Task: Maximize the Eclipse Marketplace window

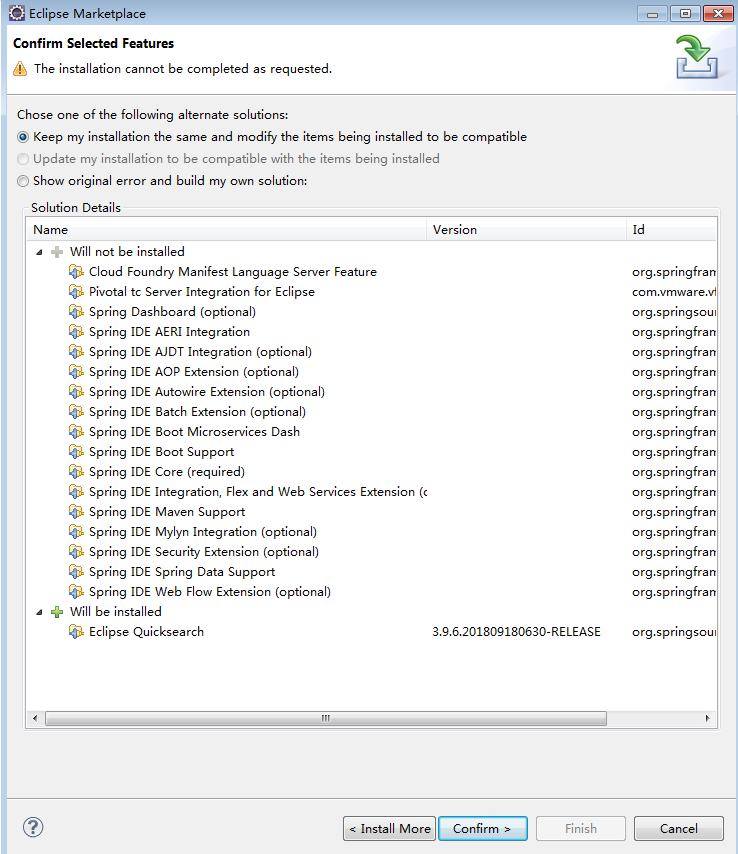Action: pos(685,14)
